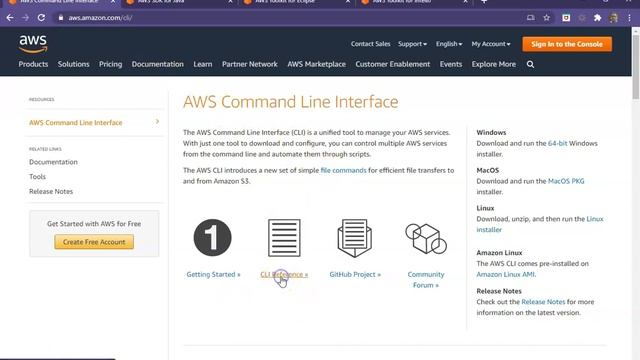Open the Amazon Linux AMI link

505,274
